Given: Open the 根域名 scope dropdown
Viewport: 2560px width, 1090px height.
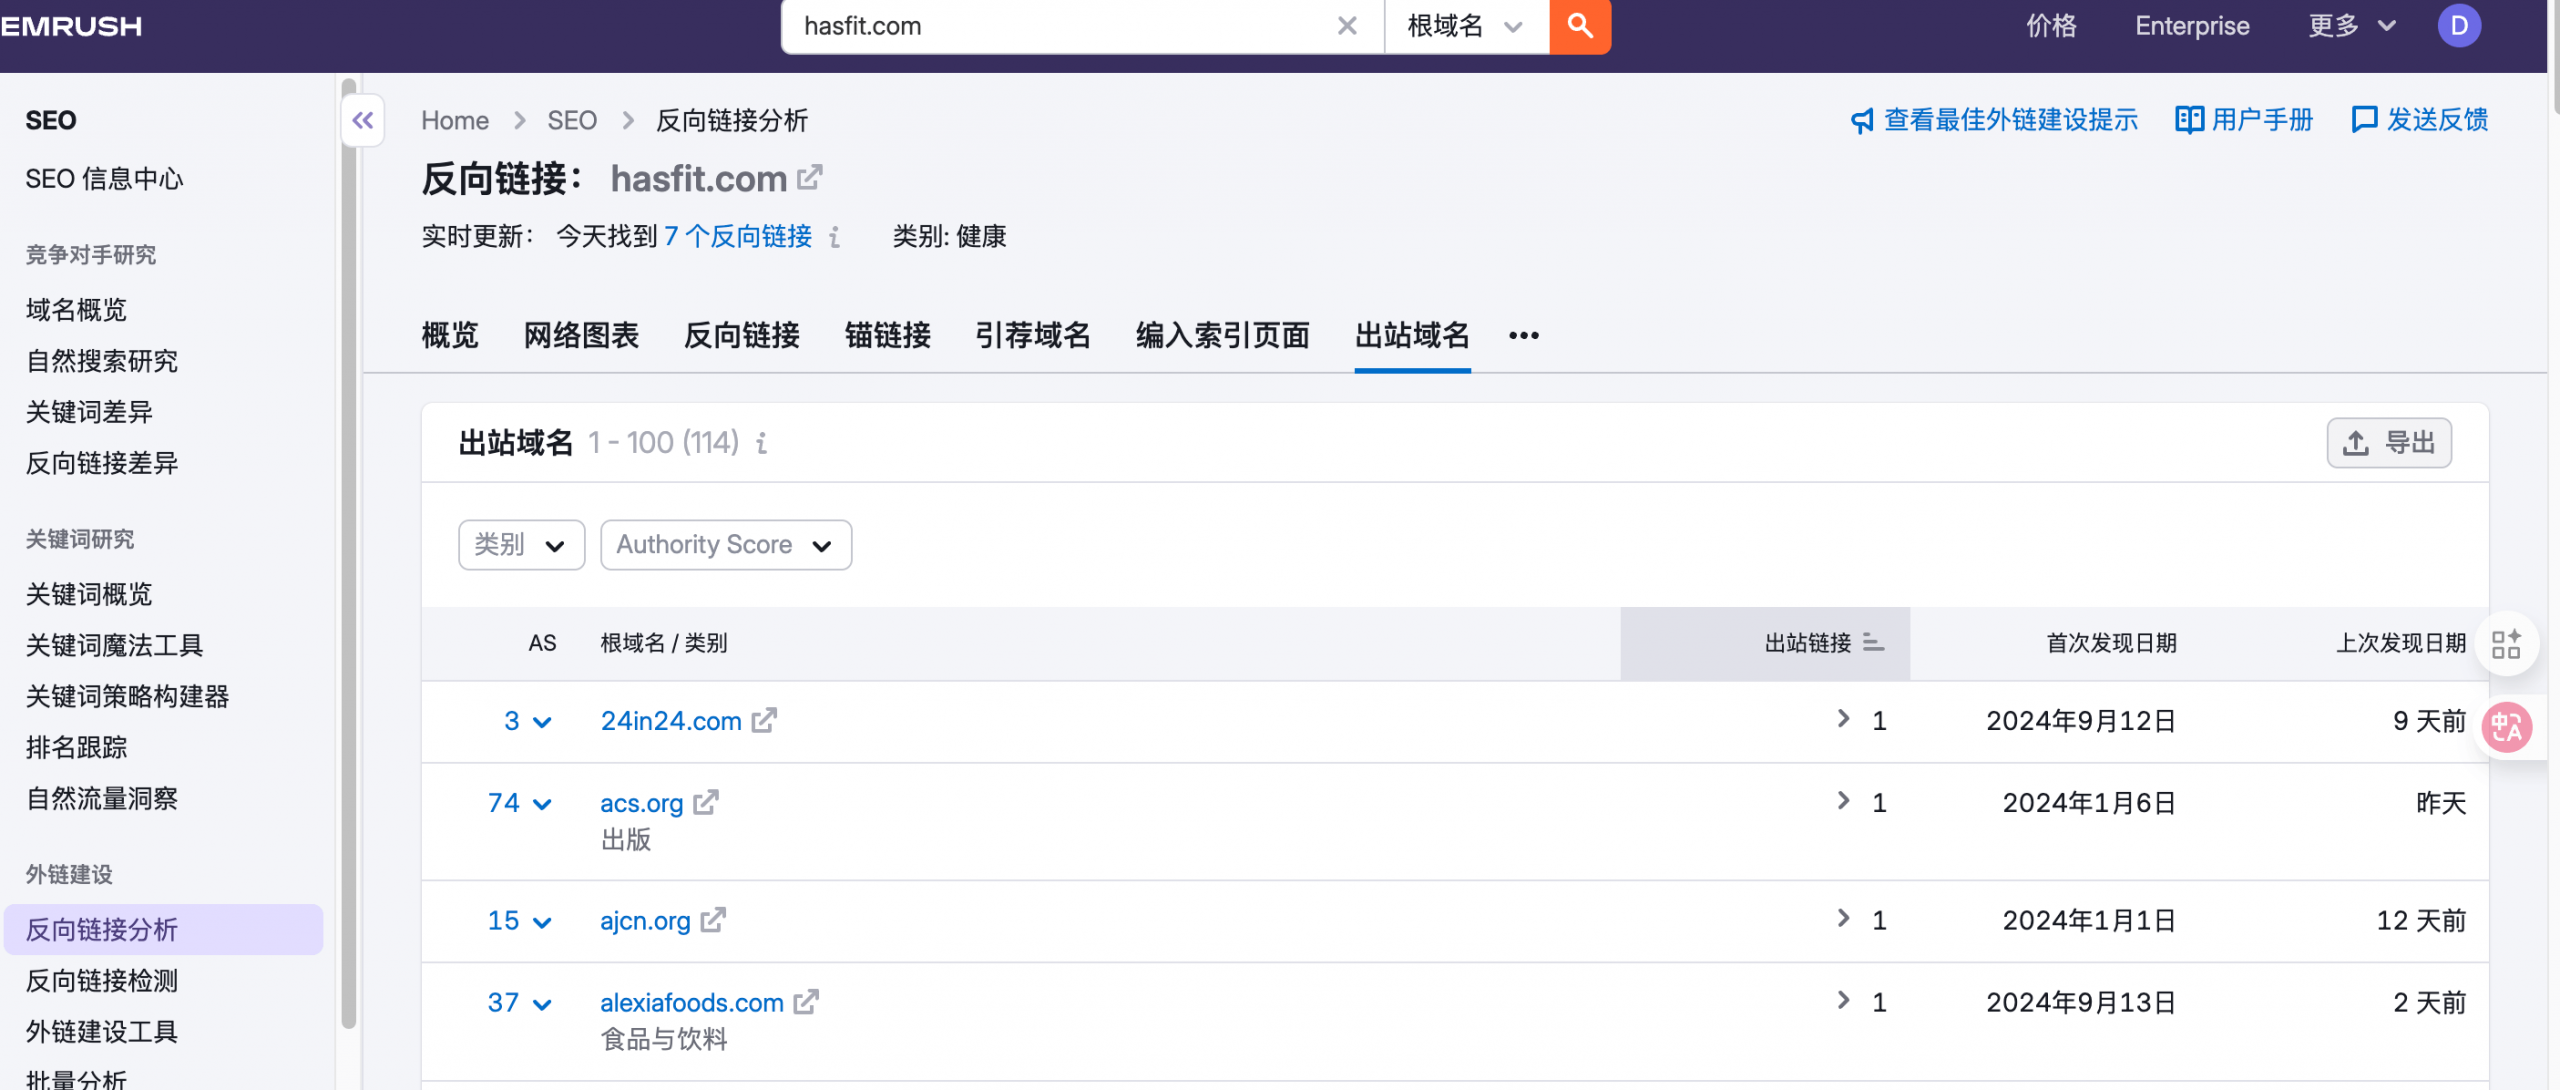Looking at the screenshot, I should tap(1466, 26).
